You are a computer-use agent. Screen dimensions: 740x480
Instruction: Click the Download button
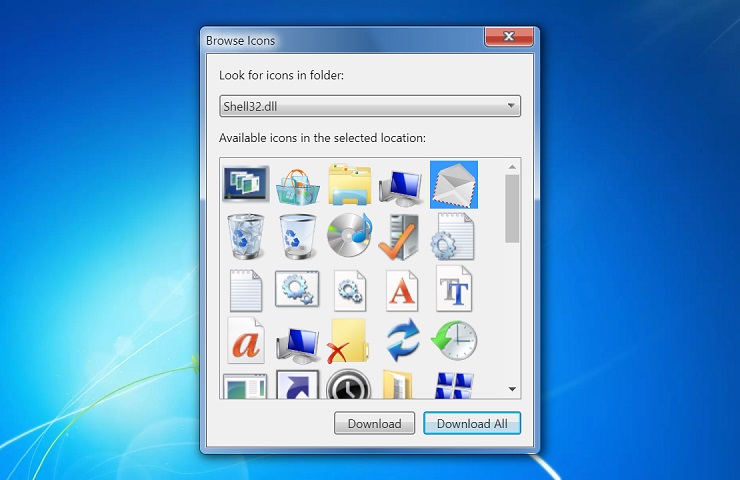tap(375, 423)
